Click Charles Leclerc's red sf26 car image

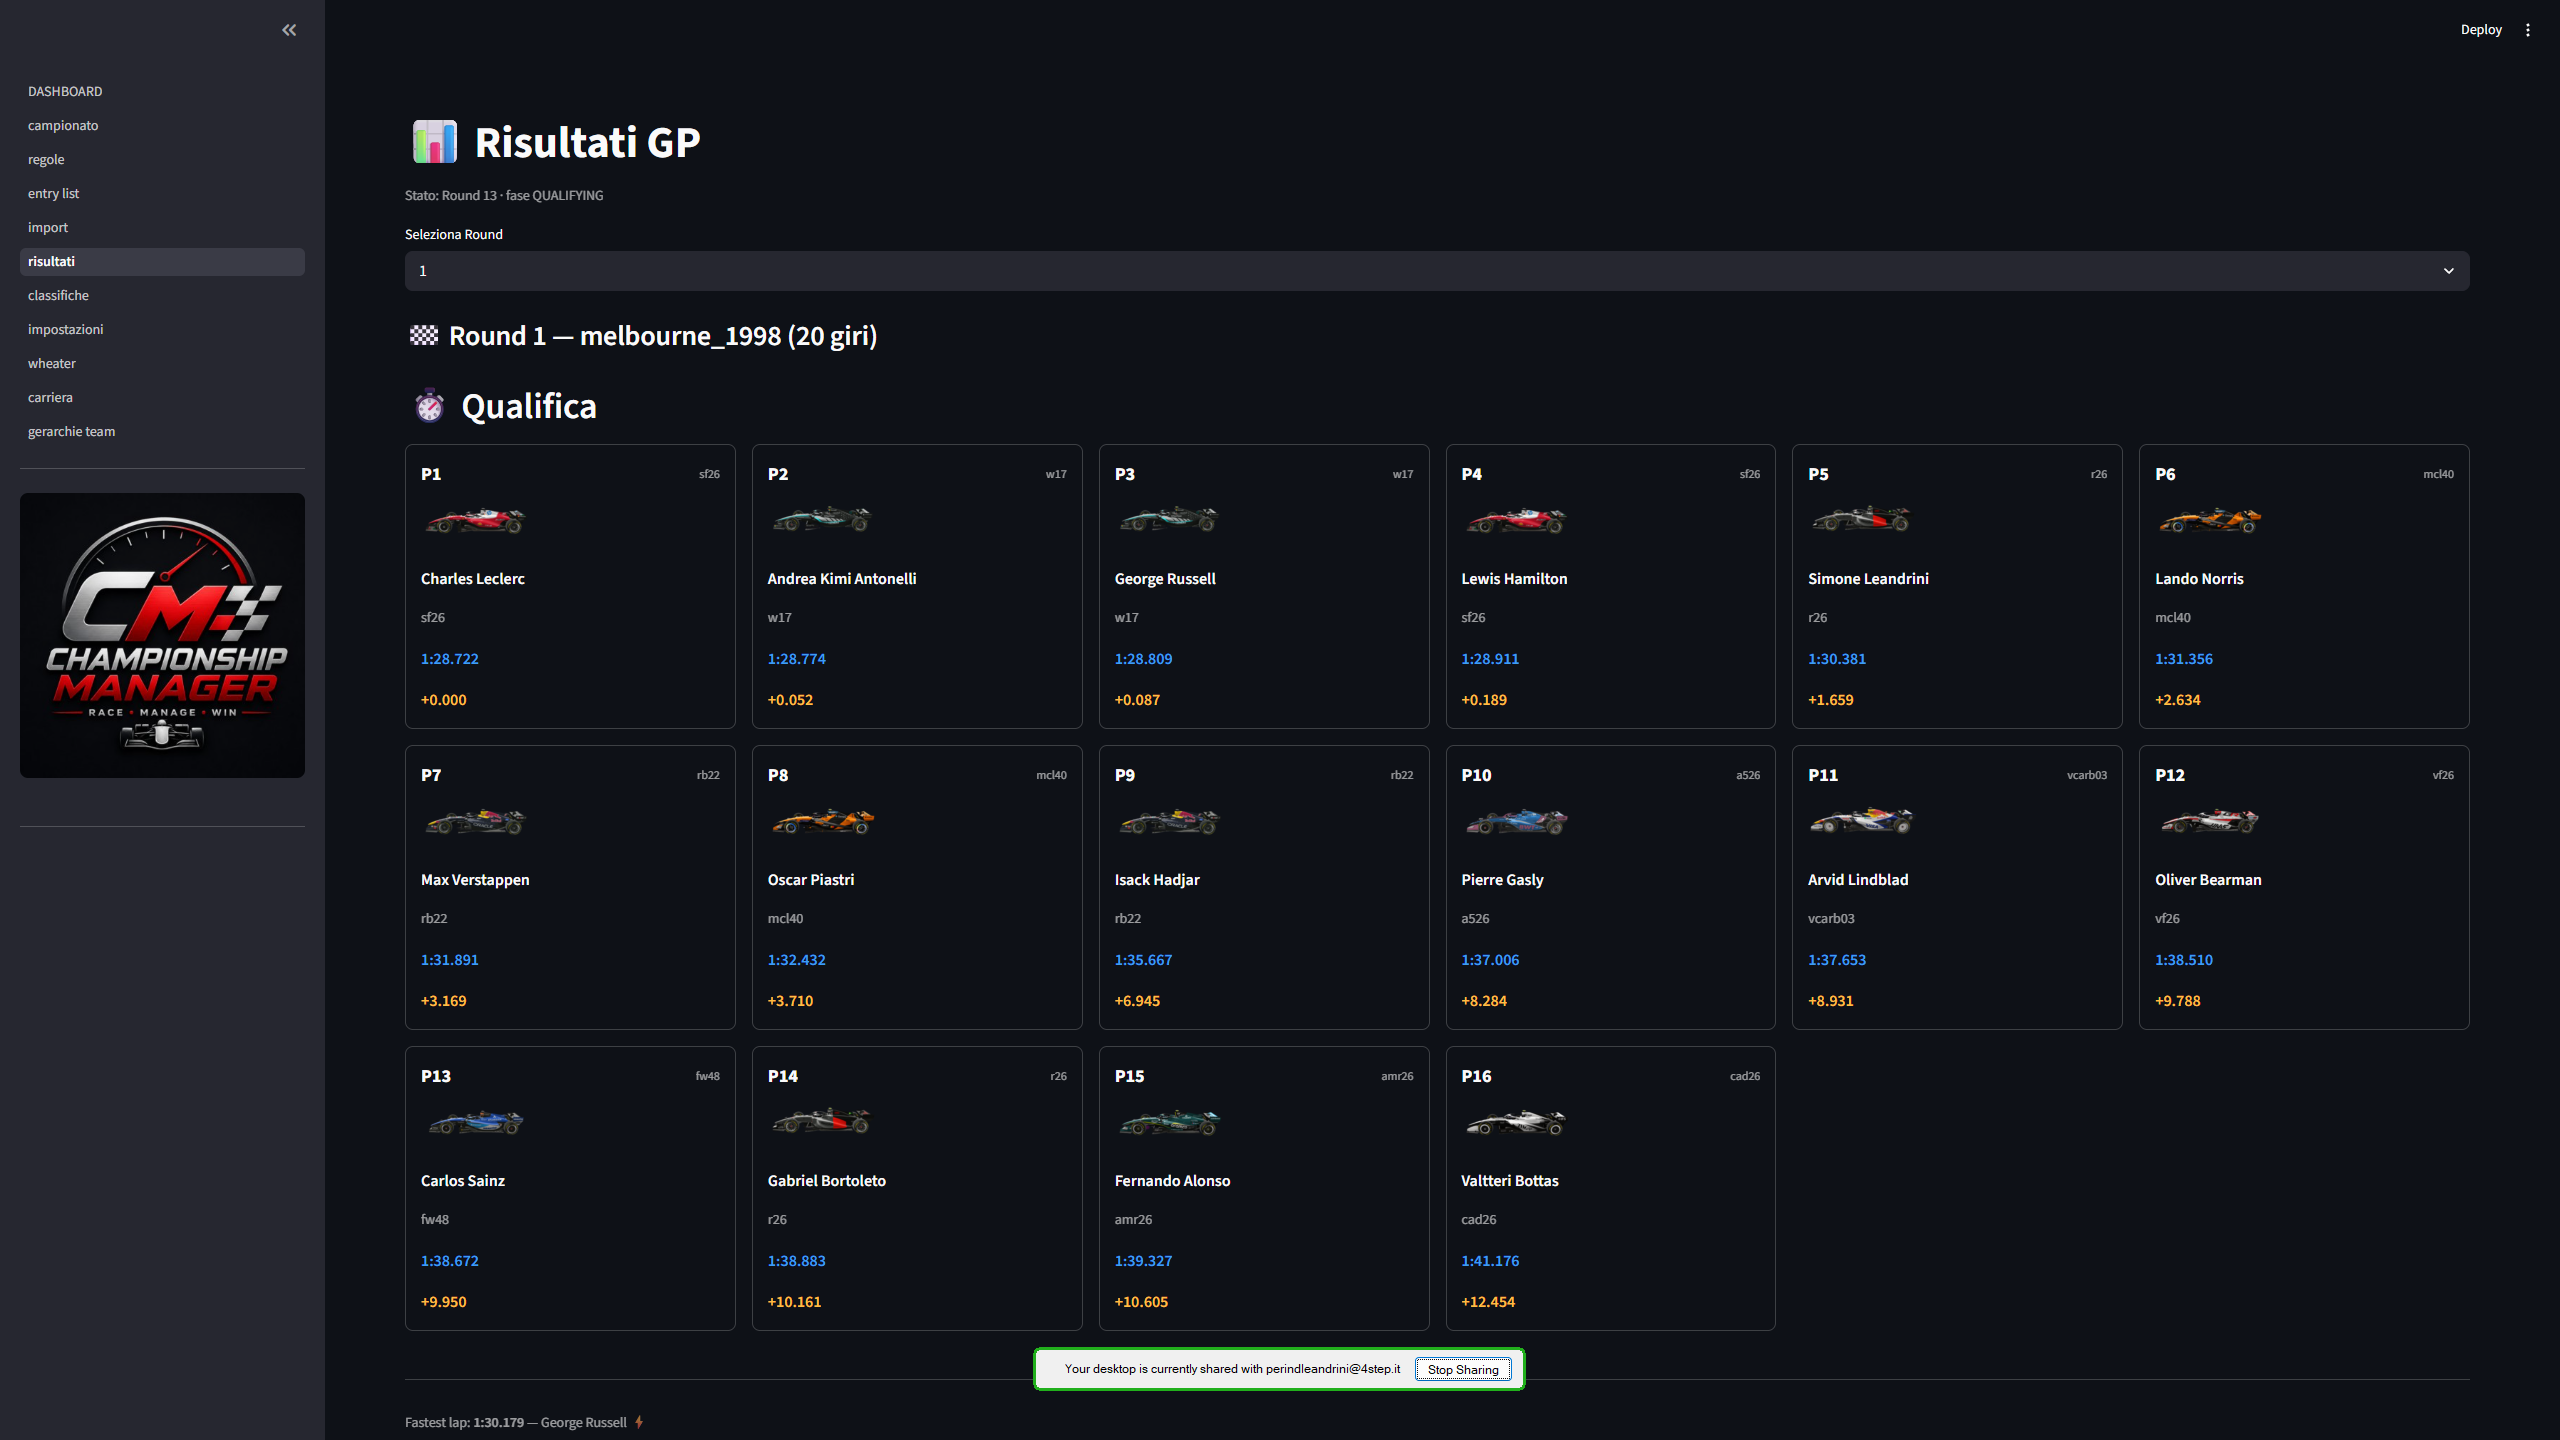tap(474, 520)
